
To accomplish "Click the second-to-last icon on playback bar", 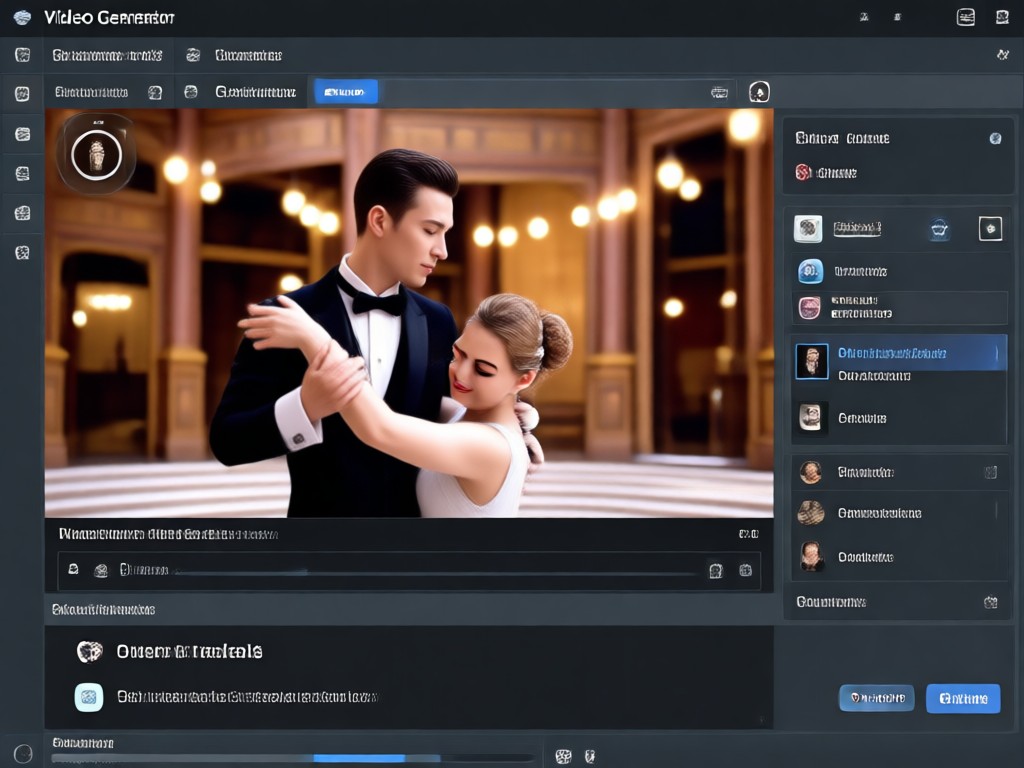I will click(x=716, y=571).
